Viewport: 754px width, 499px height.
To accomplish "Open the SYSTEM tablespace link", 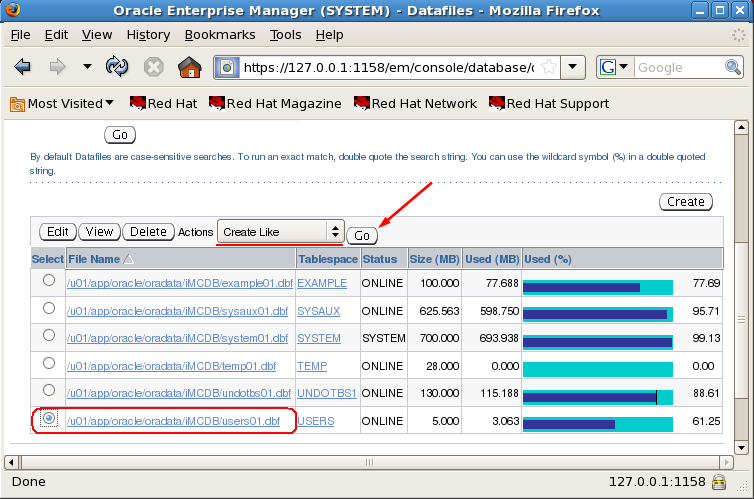I will click(x=318, y=338).
